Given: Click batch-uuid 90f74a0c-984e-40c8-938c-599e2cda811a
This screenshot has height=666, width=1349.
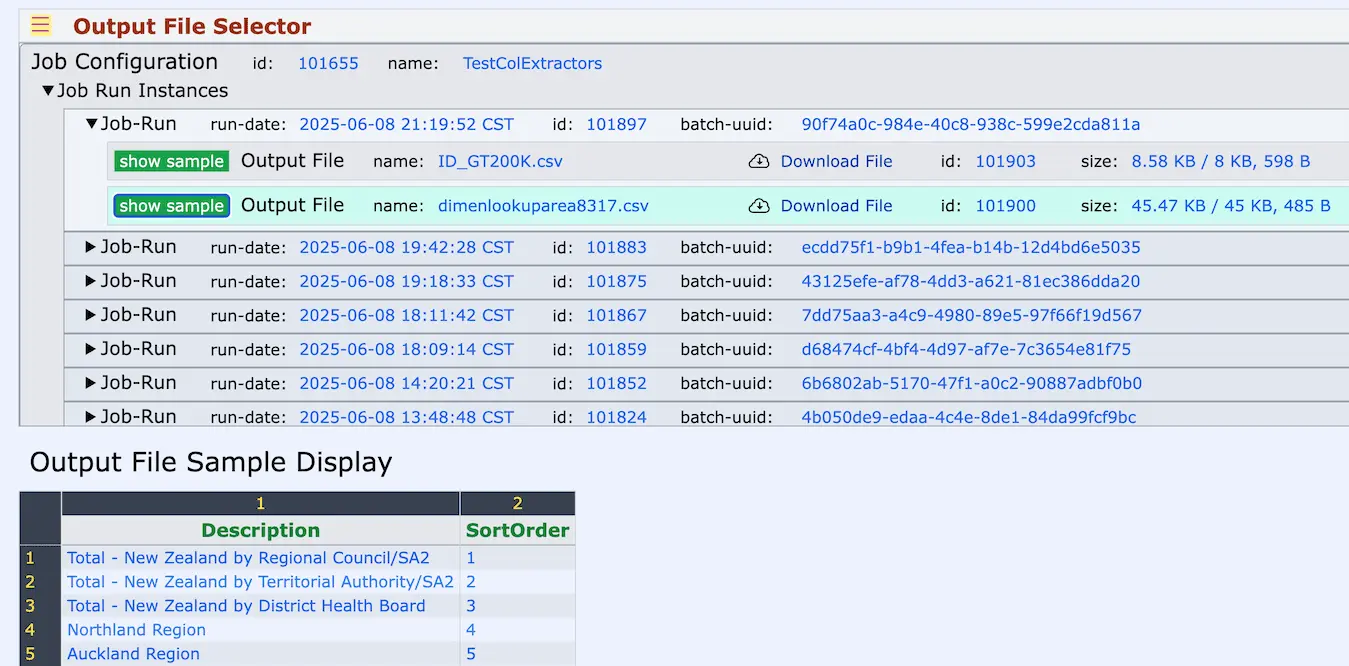Looking at the screenshot, I should [971, 125].
